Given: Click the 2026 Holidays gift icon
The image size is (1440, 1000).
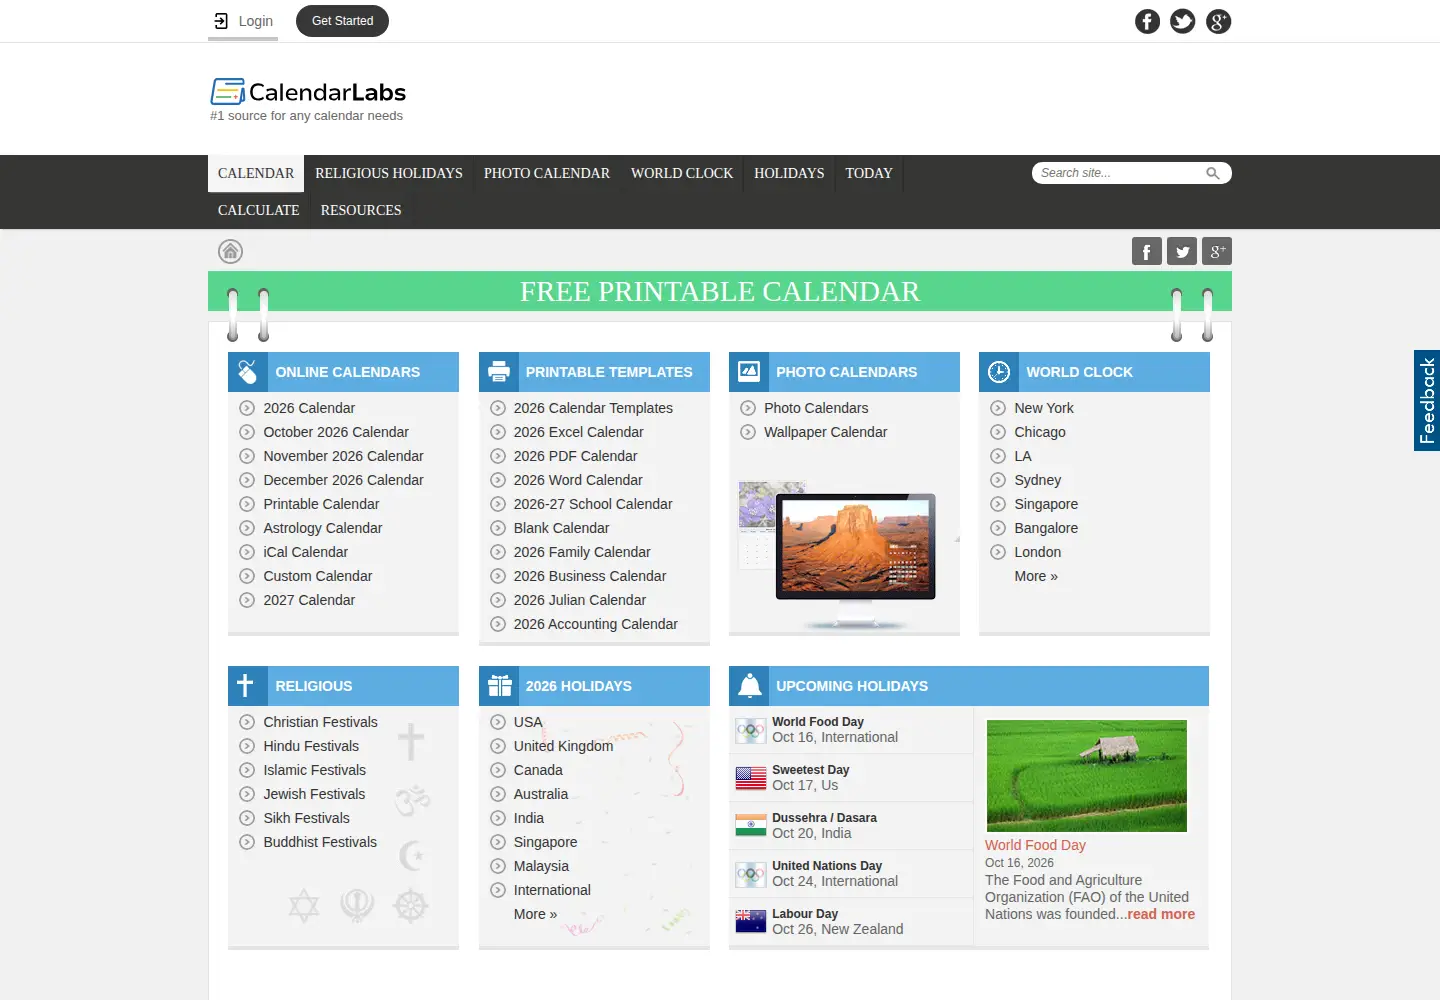Looking at the screenshot, I should point(499,686).
